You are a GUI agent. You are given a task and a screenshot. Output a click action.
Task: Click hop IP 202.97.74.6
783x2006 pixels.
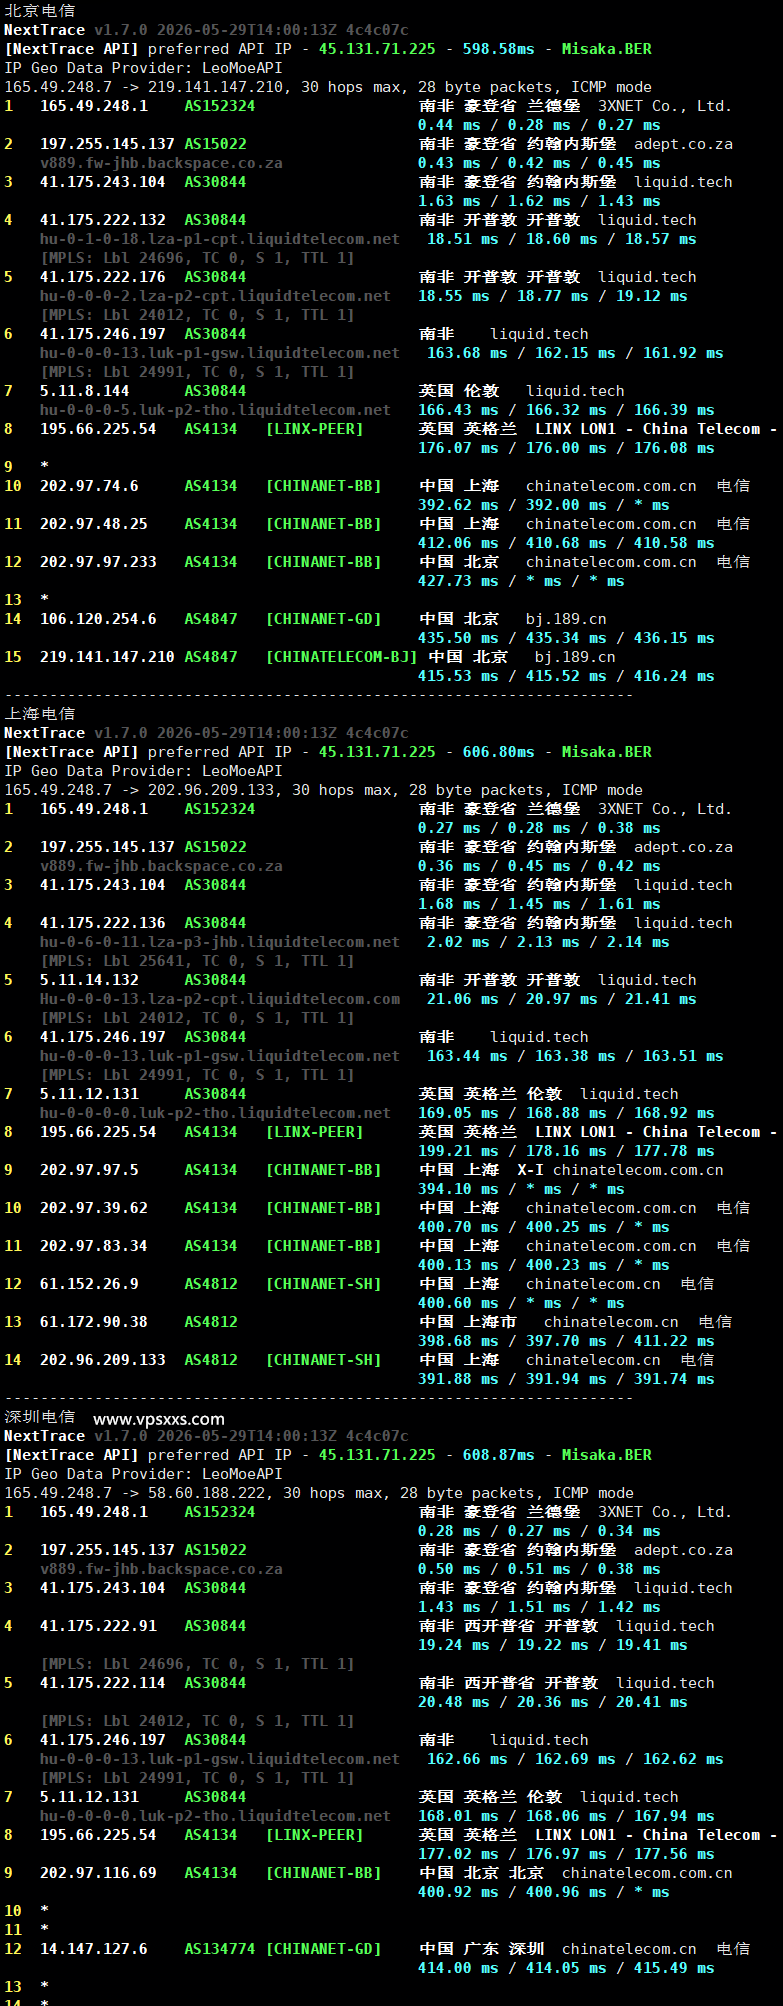click(x=89, y=486)
